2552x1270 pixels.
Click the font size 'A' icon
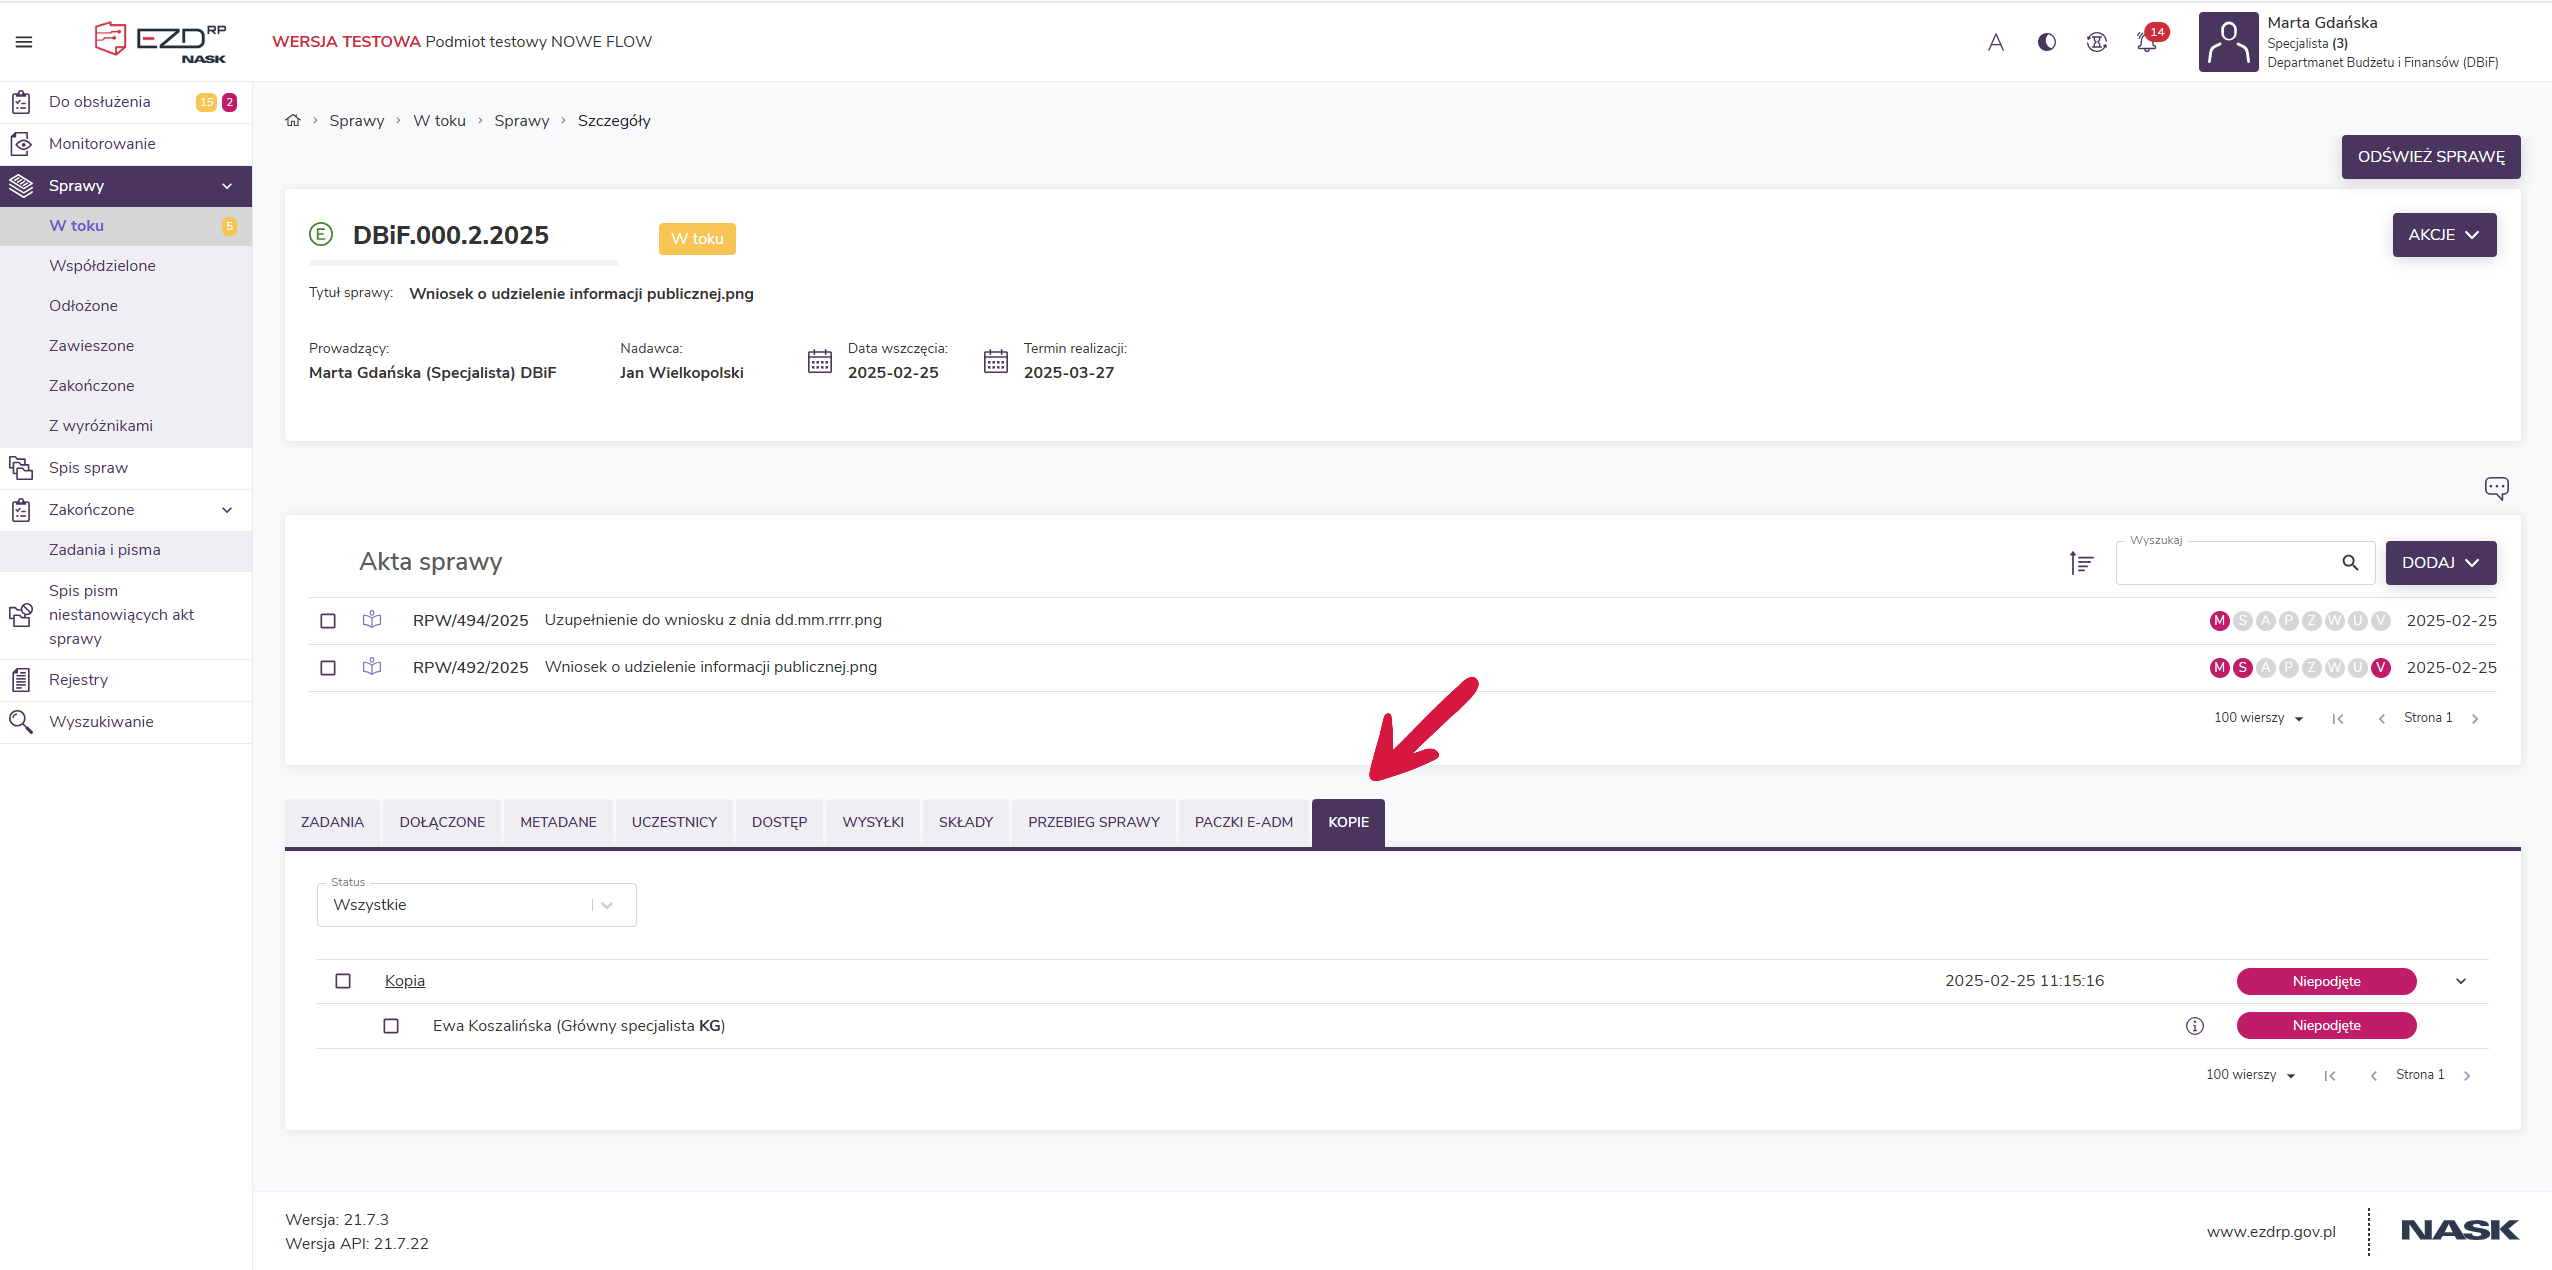tap(1996, 42)
